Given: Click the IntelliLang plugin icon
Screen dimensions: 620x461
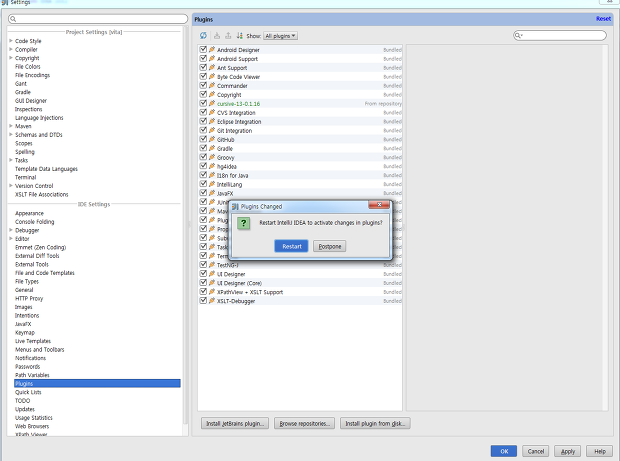Looking at the screenshot, I should coord(212,184).
